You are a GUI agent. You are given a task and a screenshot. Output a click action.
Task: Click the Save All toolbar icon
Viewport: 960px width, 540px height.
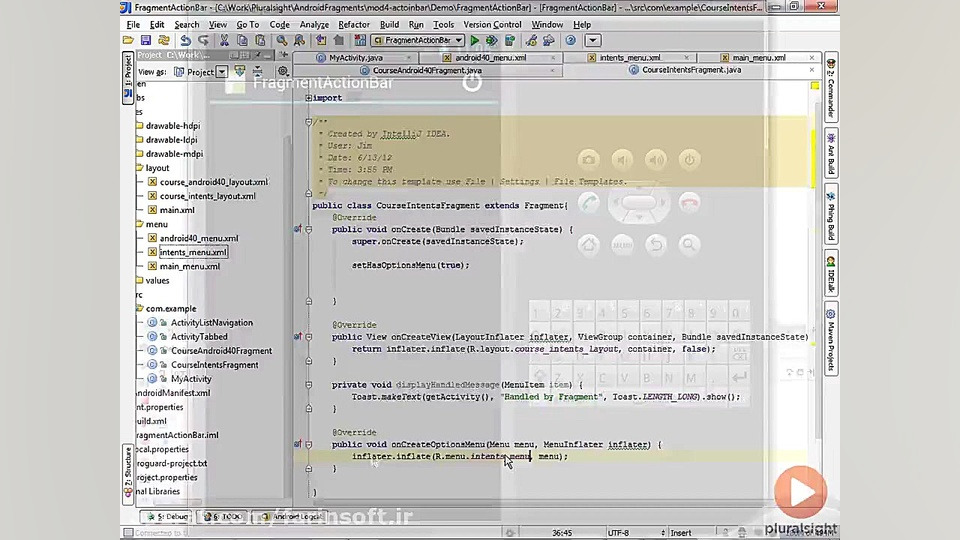point(146,40)
